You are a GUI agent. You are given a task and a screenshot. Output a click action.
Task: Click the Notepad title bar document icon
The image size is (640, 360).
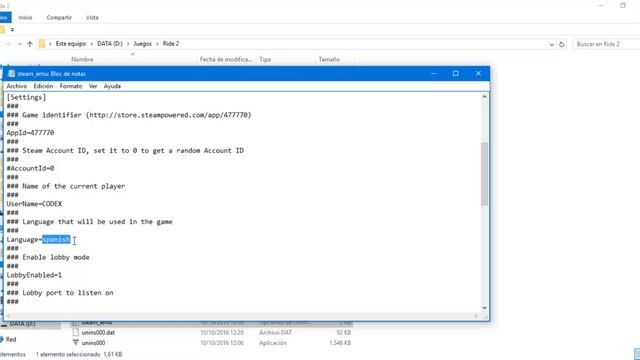[x=11, y=73]
